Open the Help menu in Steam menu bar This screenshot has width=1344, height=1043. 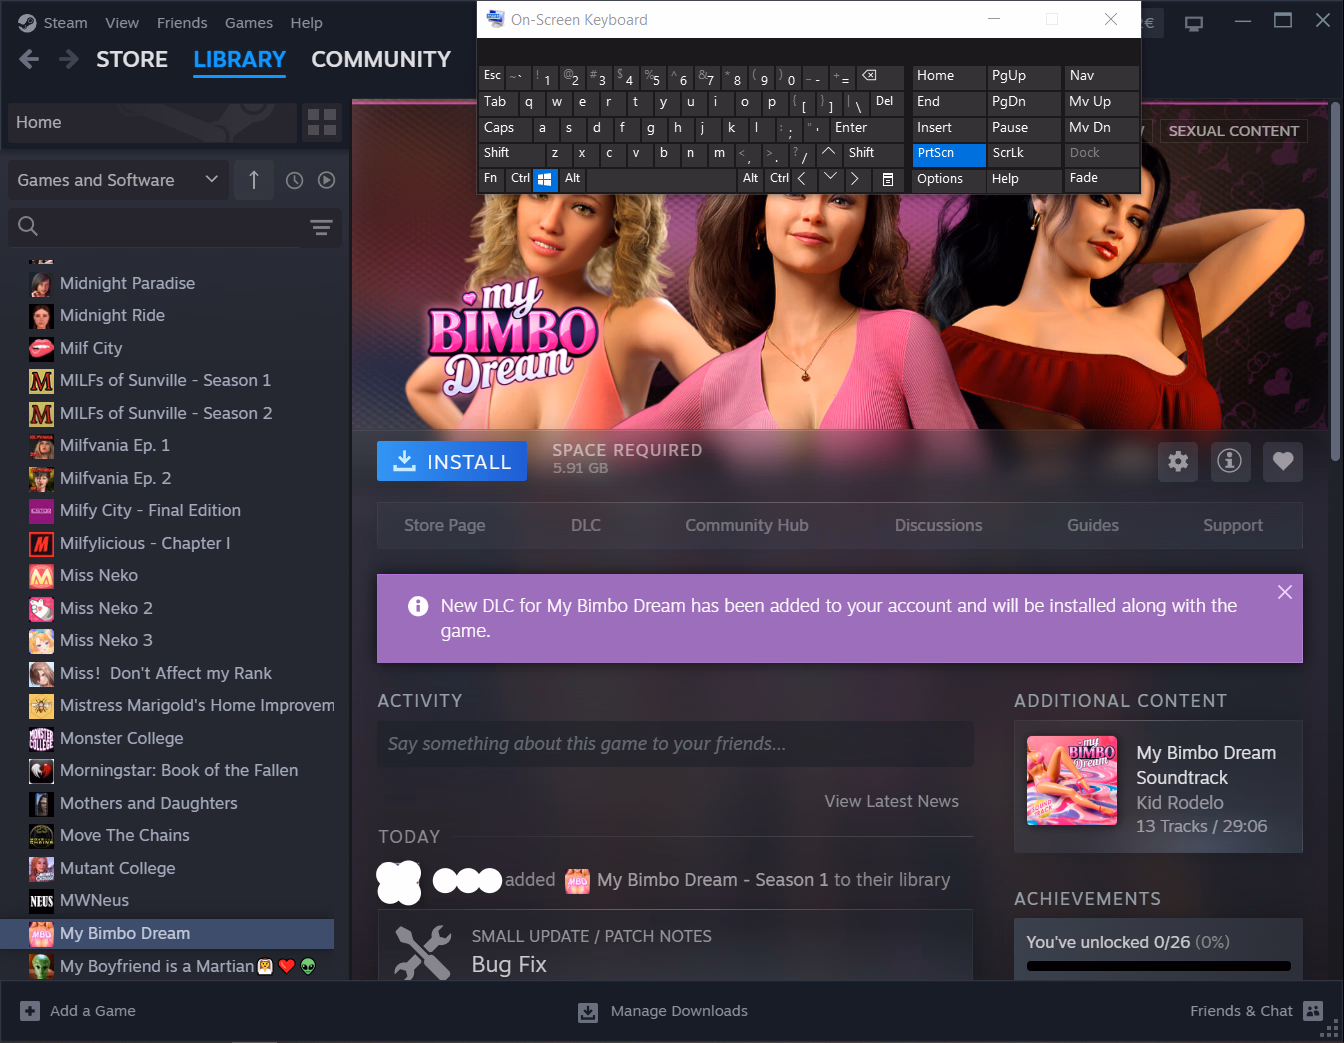(x=306, y=23)
